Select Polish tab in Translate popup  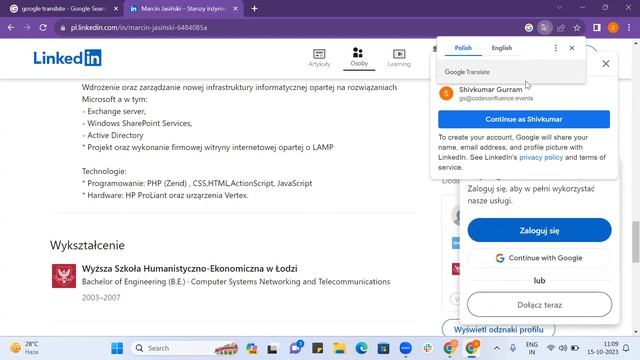click(463, 48)
